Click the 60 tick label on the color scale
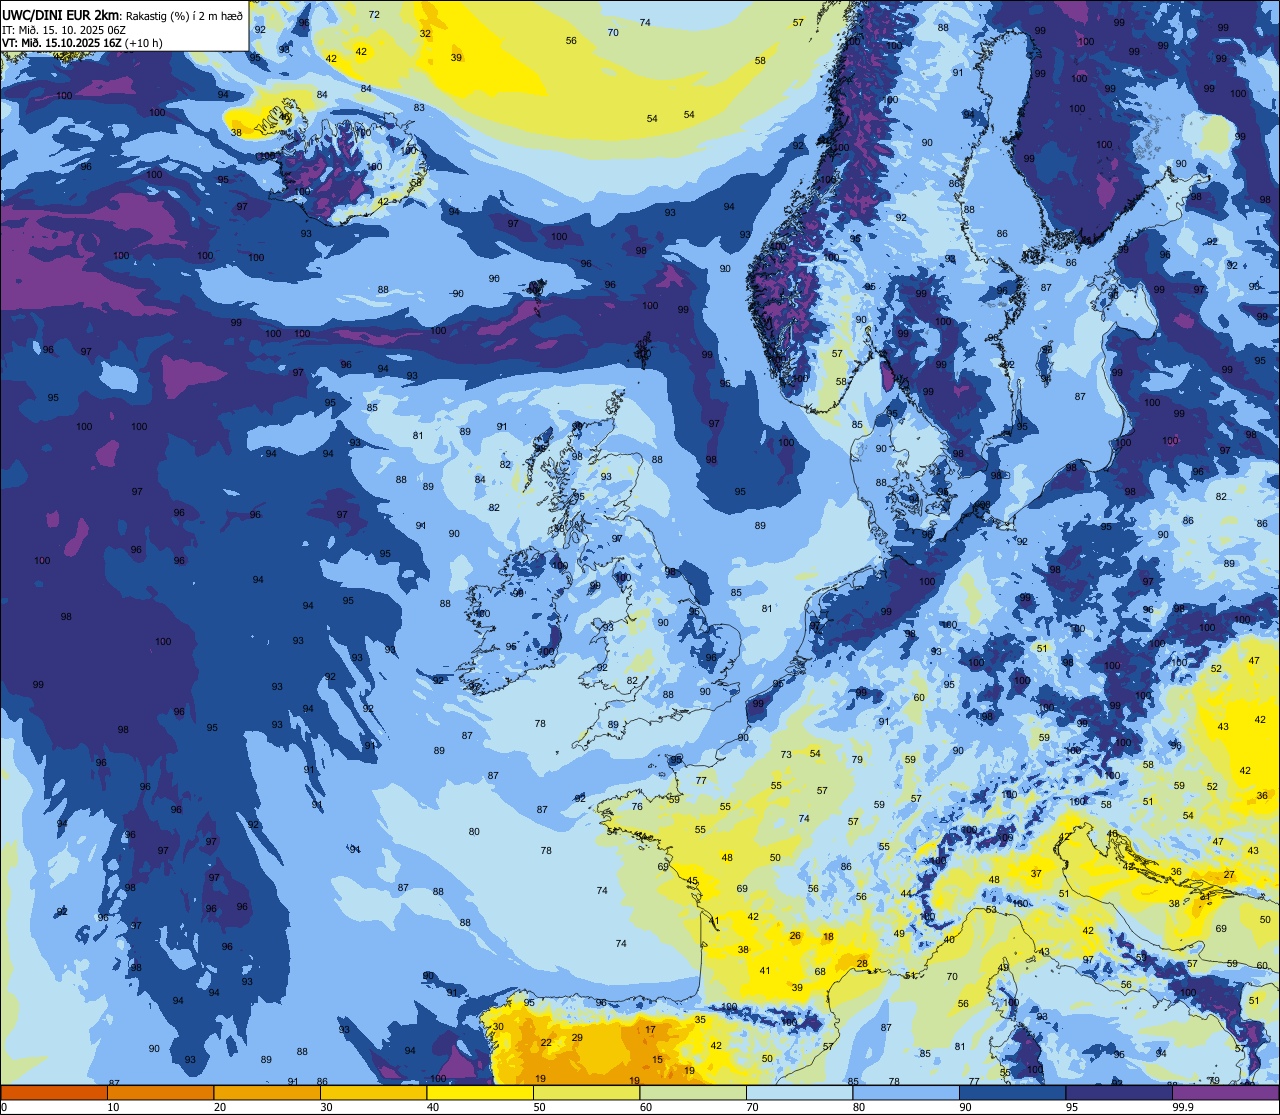1280x1115 pixels. click(645, 1107)
